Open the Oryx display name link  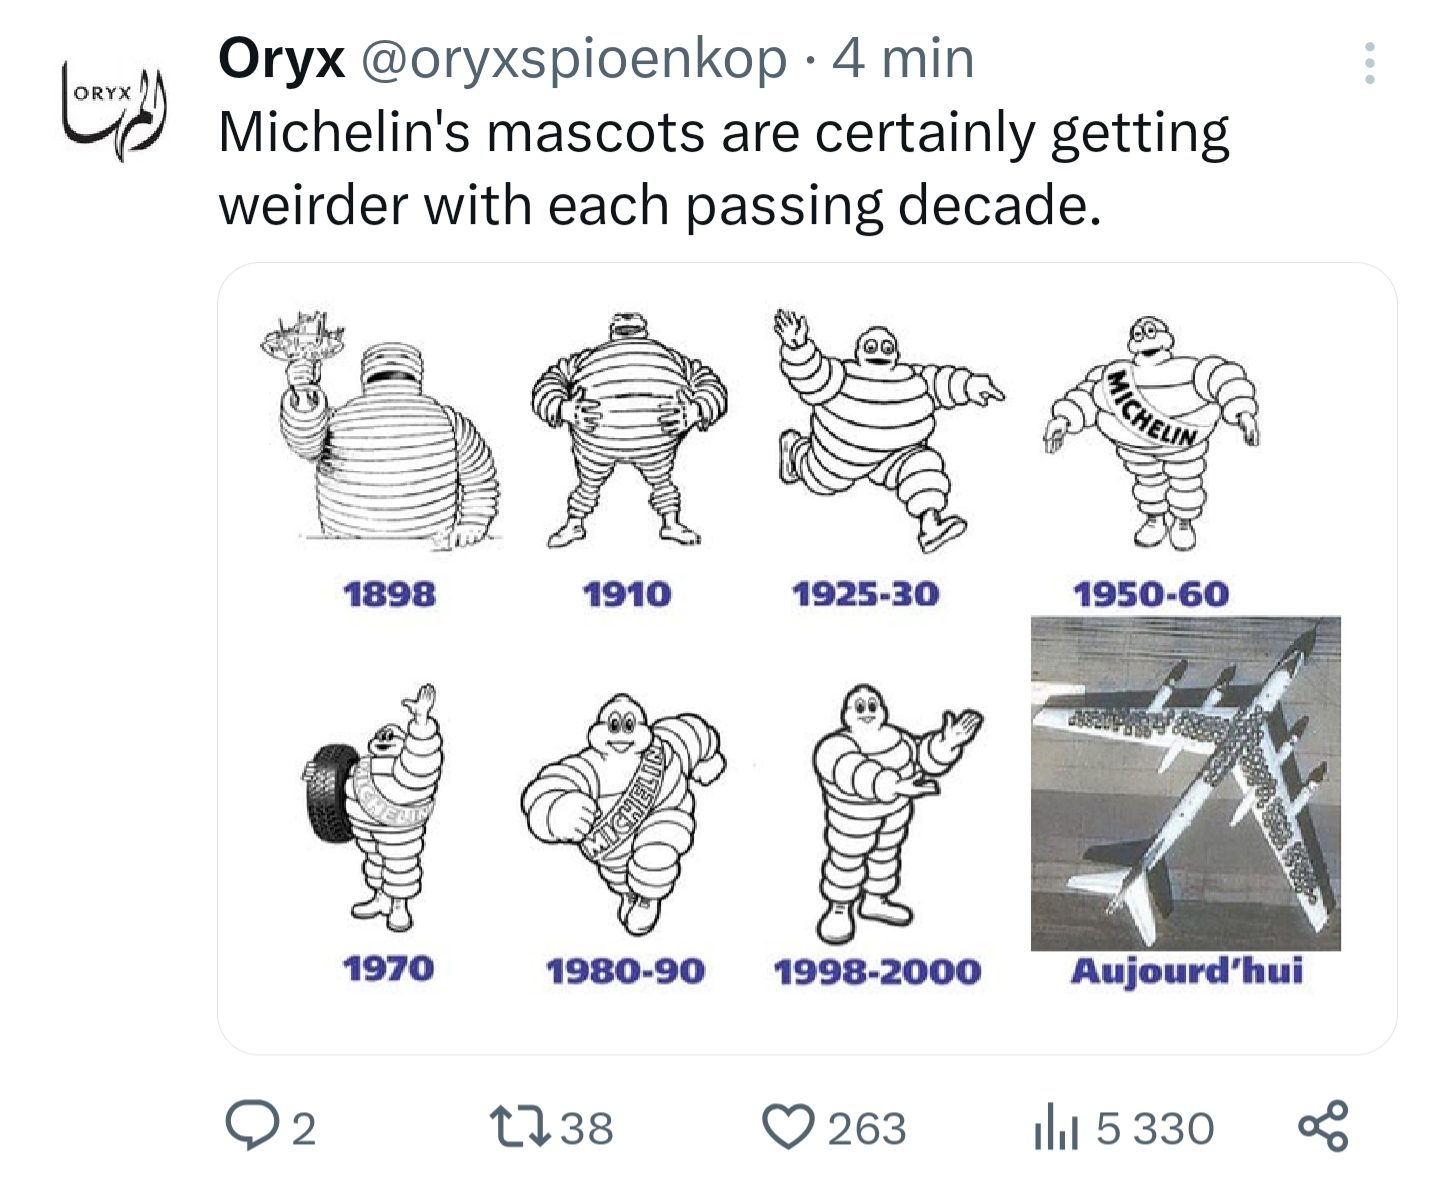click(x=281, y=58)
